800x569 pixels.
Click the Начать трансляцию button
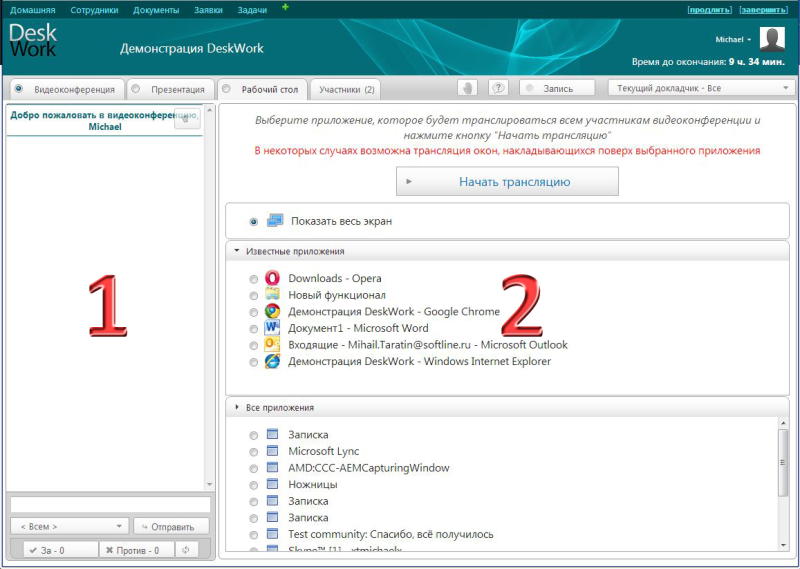pos(507,181)
